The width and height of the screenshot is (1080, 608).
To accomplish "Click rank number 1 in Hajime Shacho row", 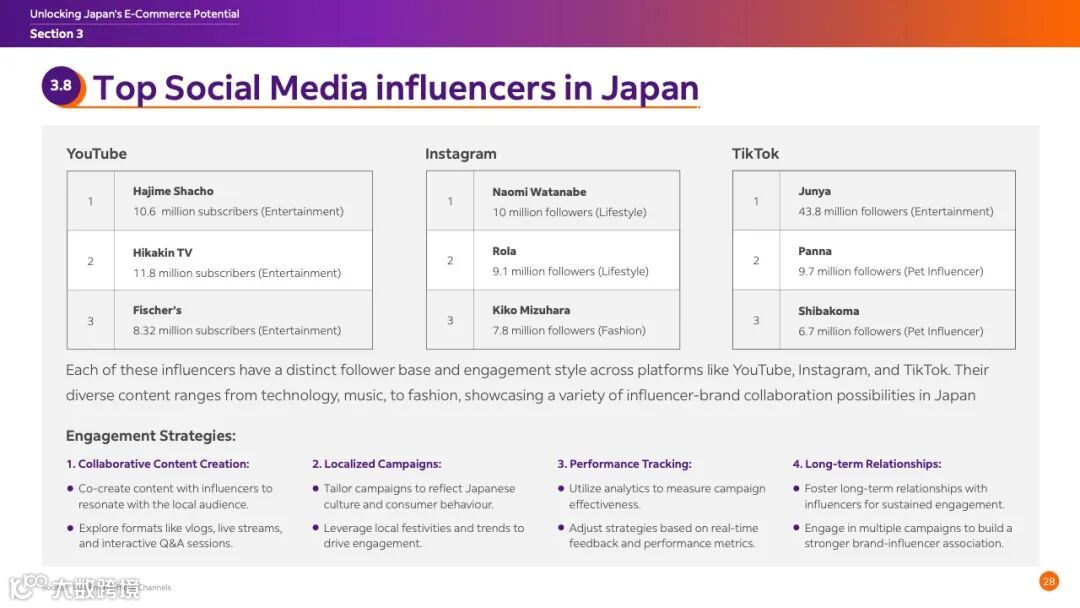I will click(90, 202).
